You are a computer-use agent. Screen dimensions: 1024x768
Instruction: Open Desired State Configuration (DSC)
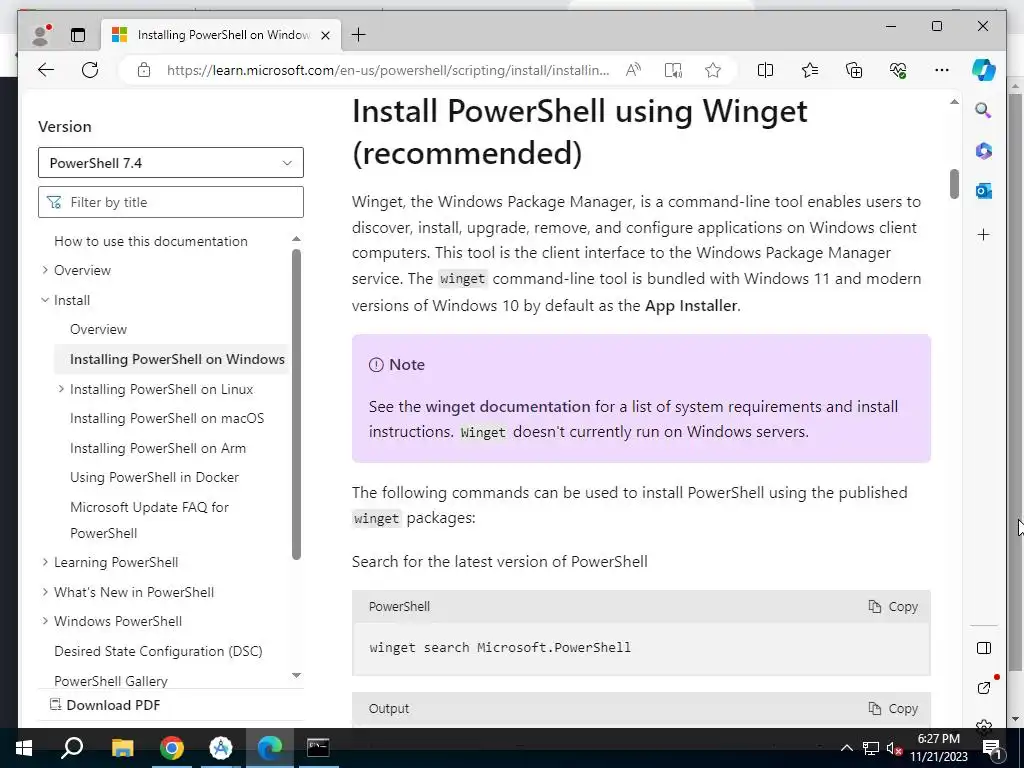[x=158, y=651]
